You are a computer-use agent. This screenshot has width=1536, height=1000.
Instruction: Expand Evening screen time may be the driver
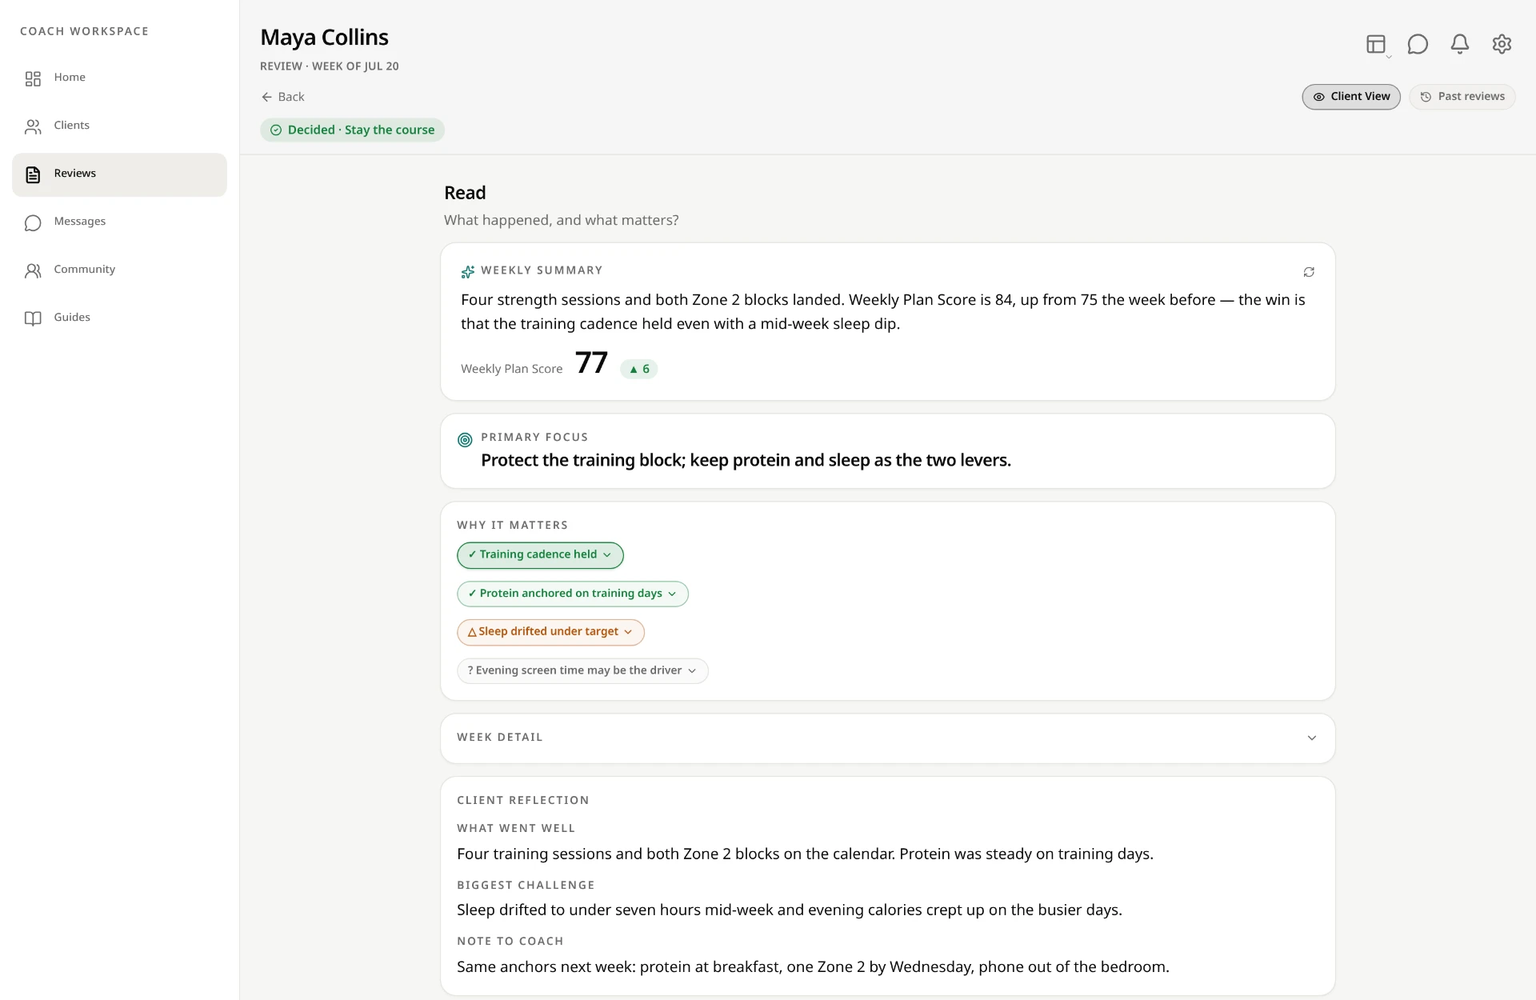(583, 671)
